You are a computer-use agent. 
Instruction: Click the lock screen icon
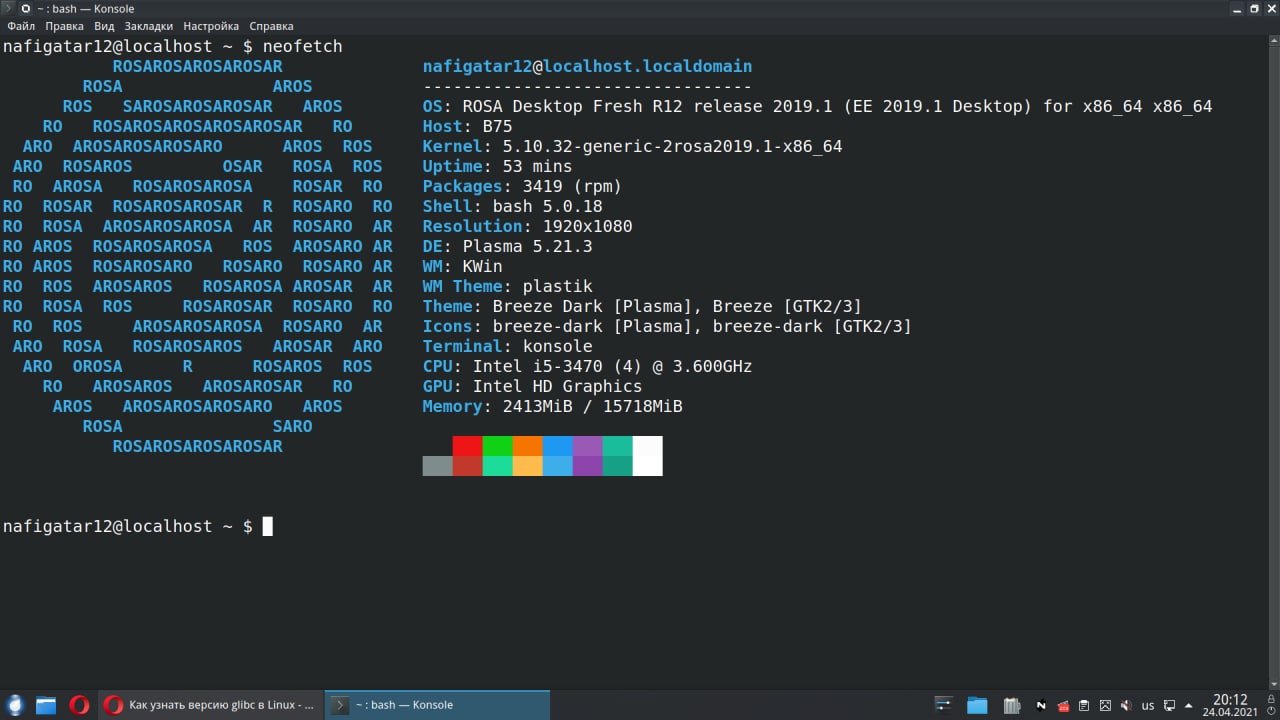click(x=1270, y=698)
